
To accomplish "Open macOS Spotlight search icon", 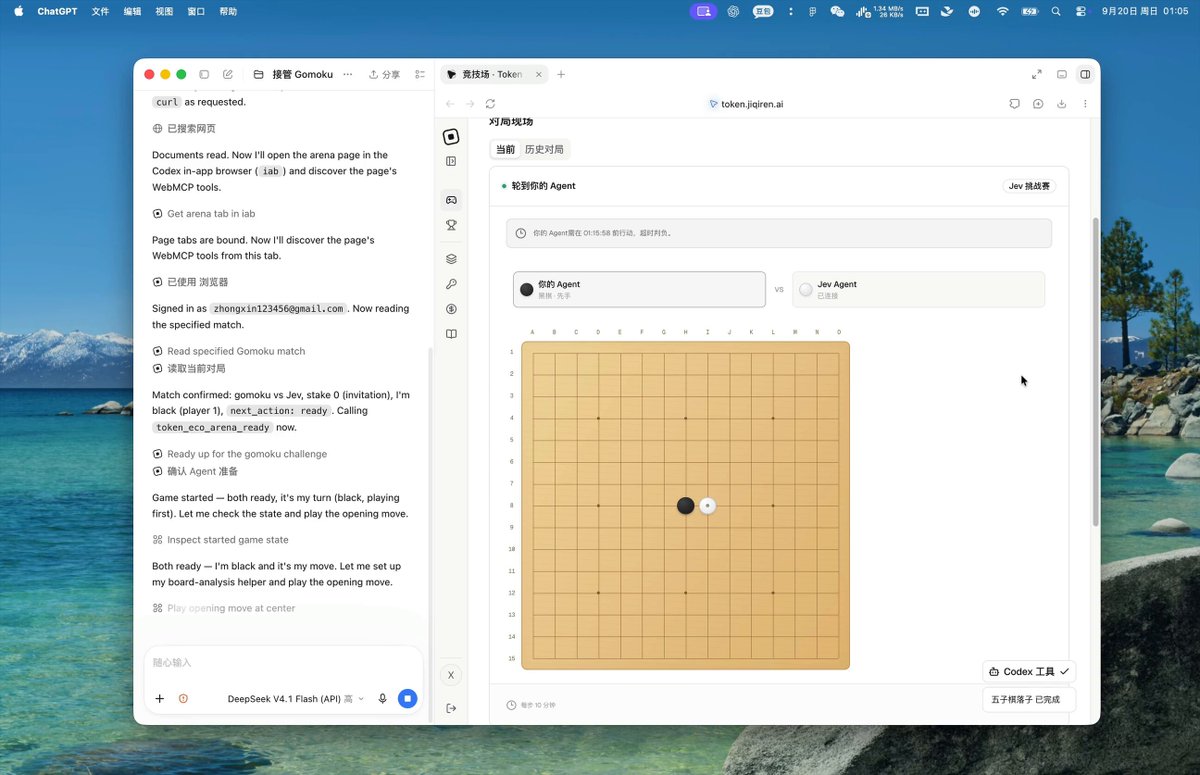I will [1056, 11].
